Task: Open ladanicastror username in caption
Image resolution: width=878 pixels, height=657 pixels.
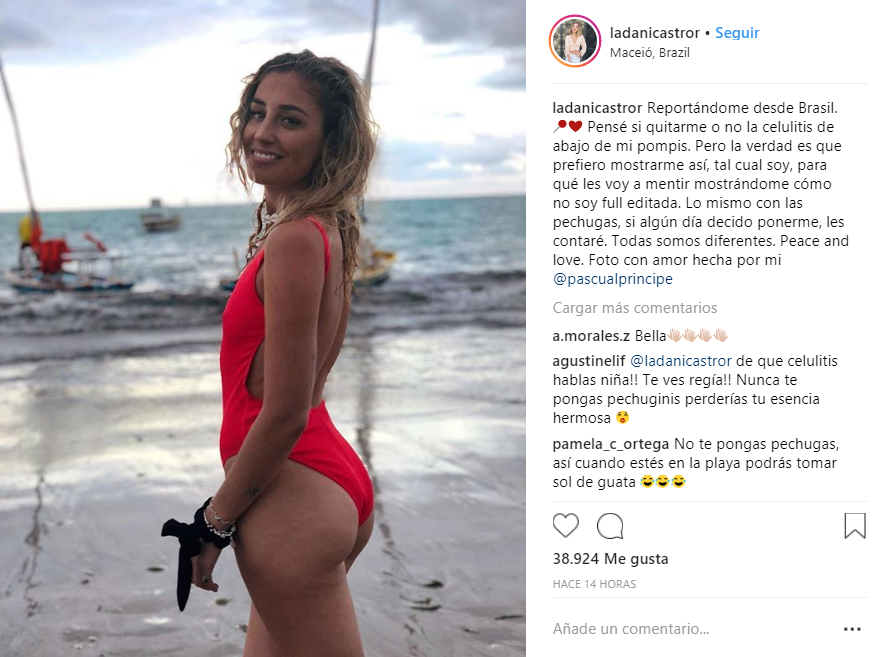Action: point(597,108)
